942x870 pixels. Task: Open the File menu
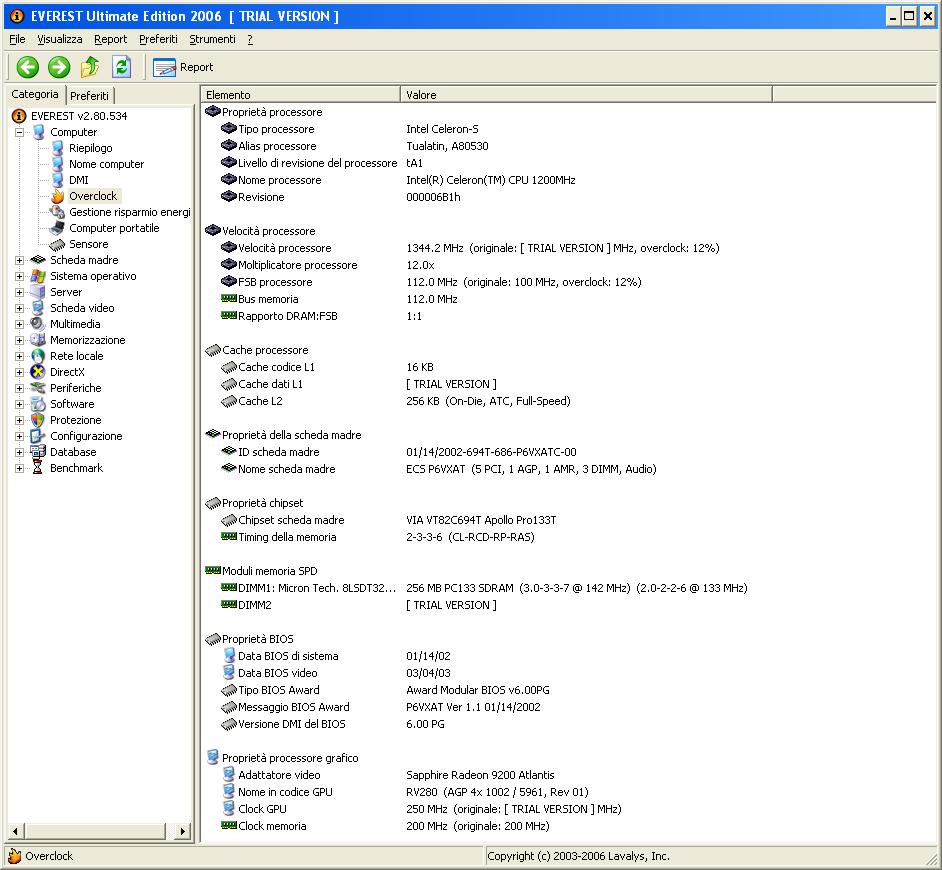click(x=17, y=39)
